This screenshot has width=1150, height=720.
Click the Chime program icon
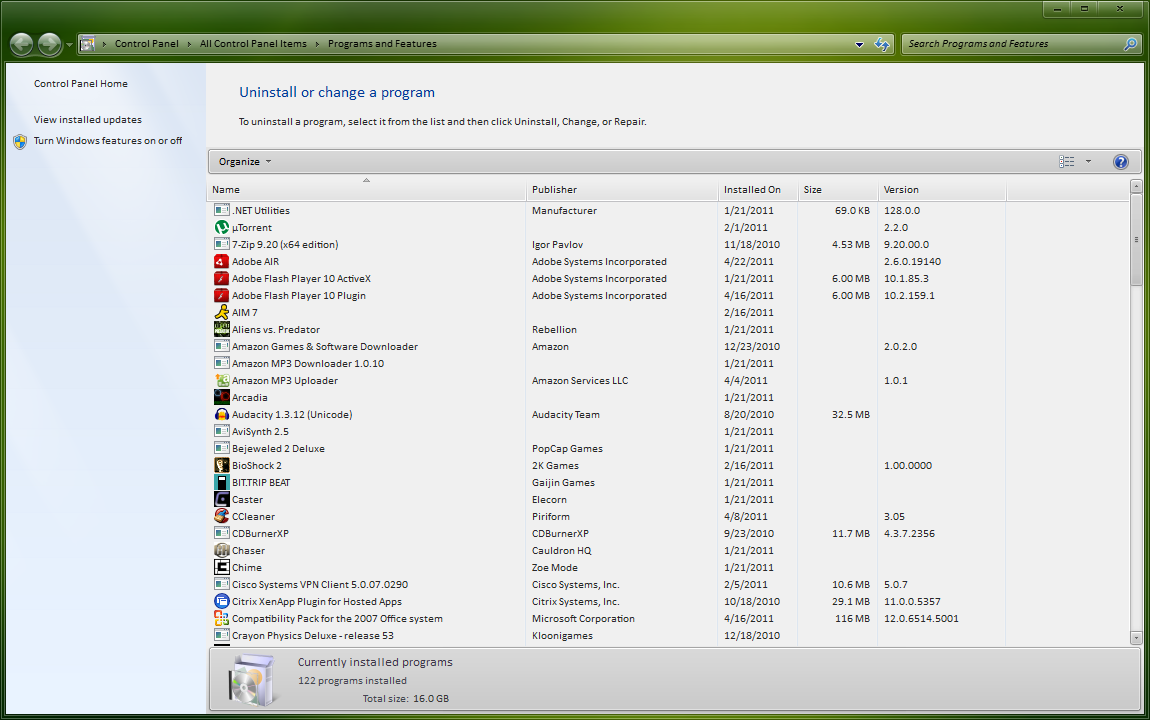pyautogui.click(x=221, y=567)
